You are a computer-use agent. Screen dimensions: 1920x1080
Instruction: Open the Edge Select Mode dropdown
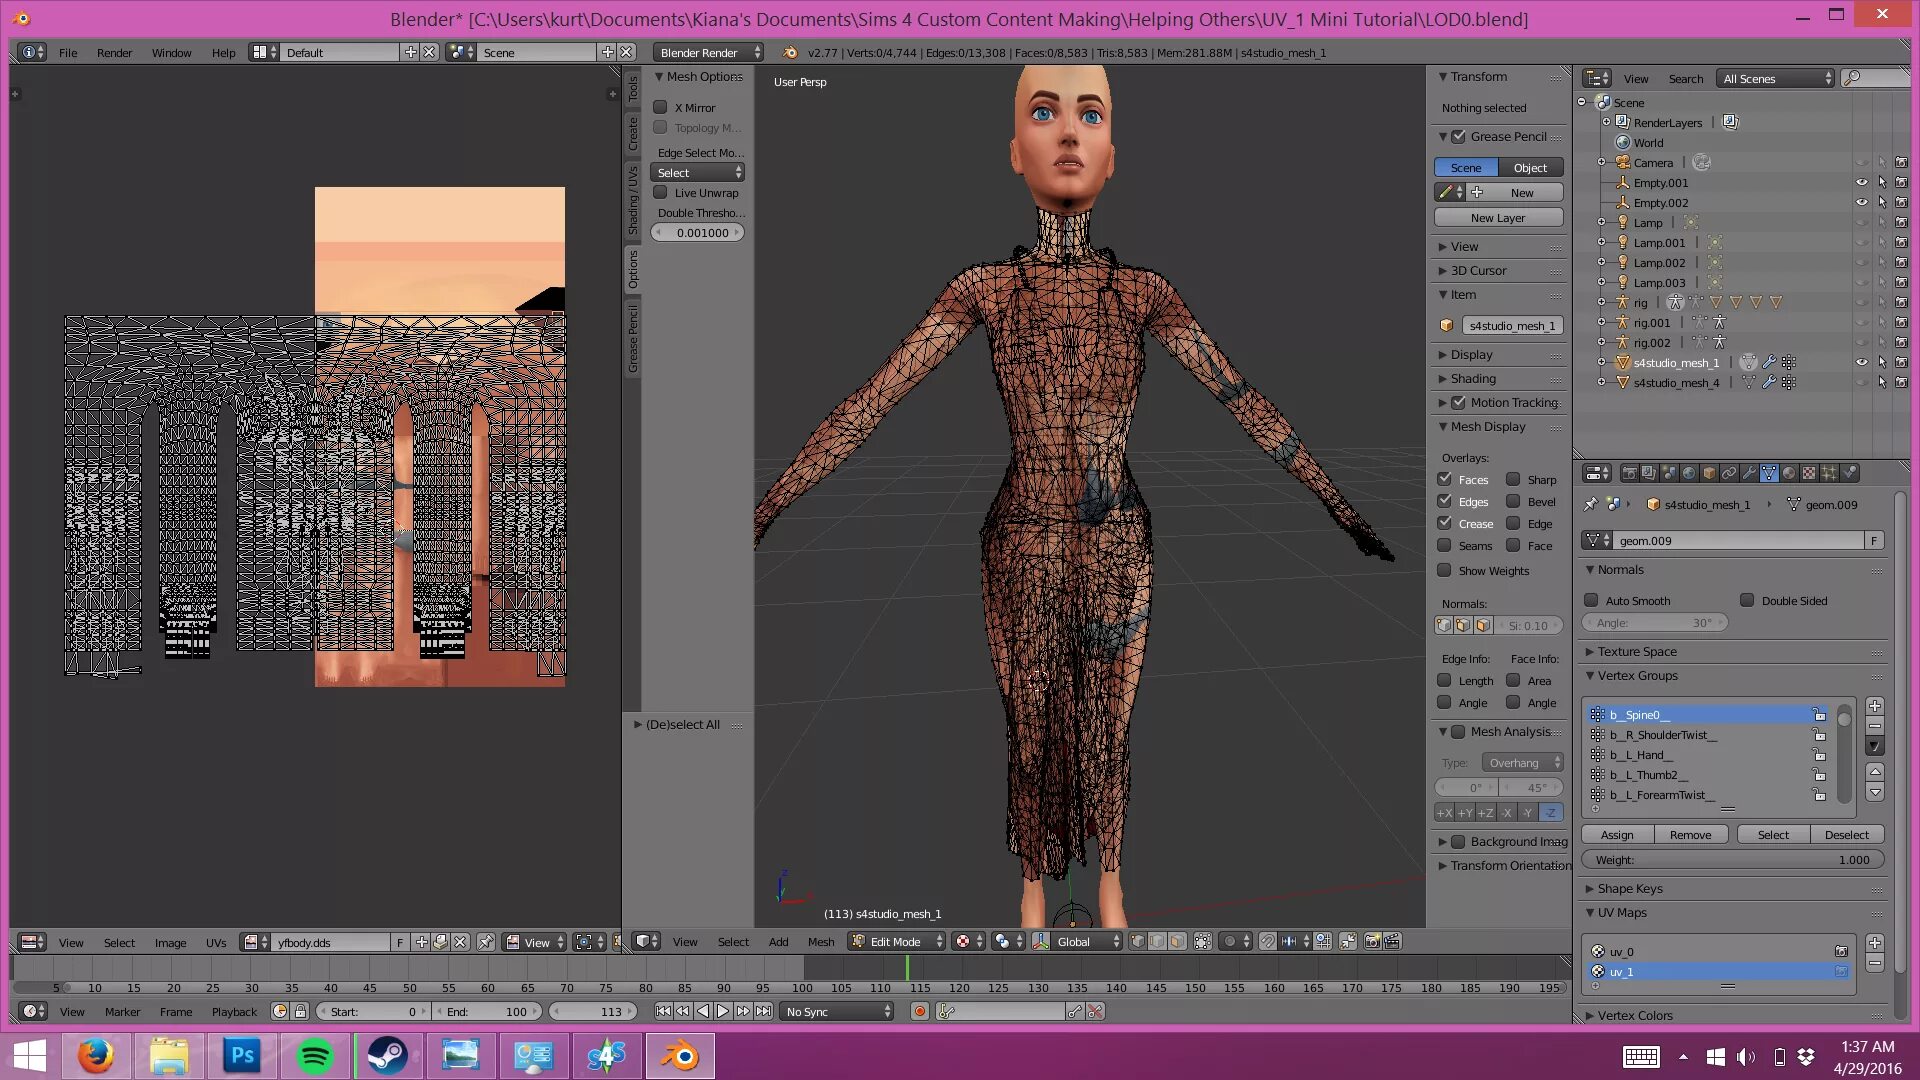tap(698, 173)
